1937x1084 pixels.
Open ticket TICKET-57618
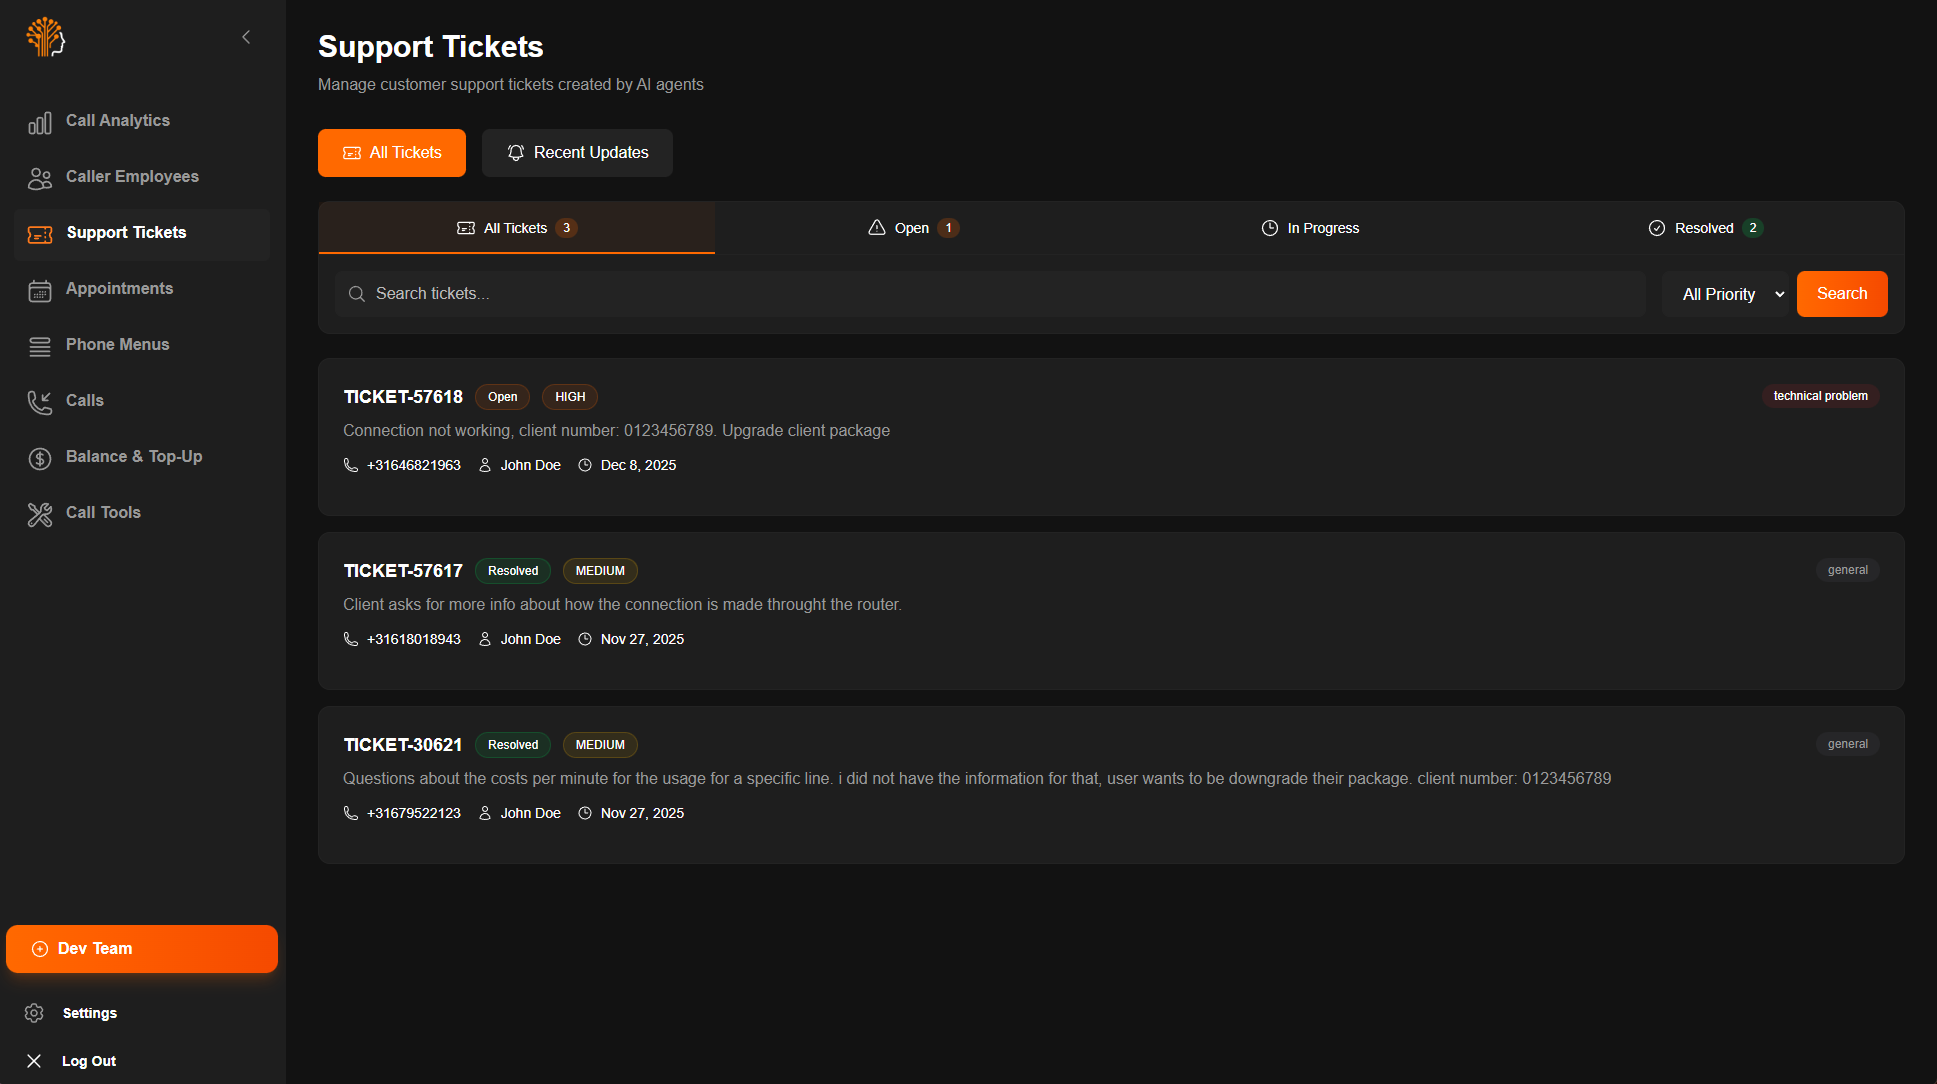click(403, 397)
